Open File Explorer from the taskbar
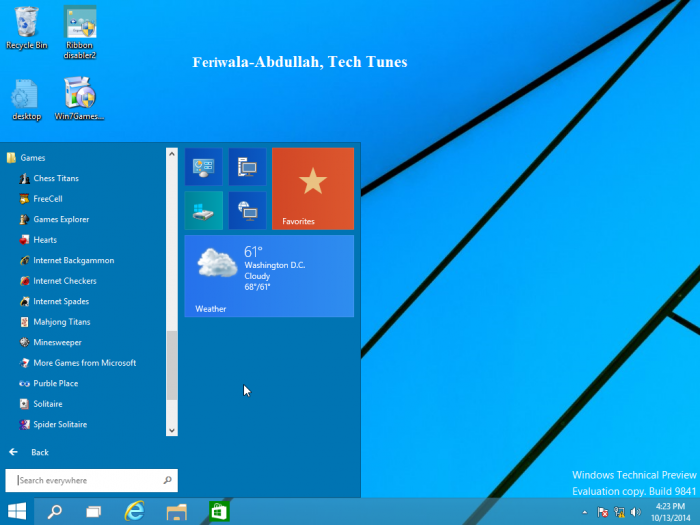Screen dimensions: 700x525 tap(177, 512)
